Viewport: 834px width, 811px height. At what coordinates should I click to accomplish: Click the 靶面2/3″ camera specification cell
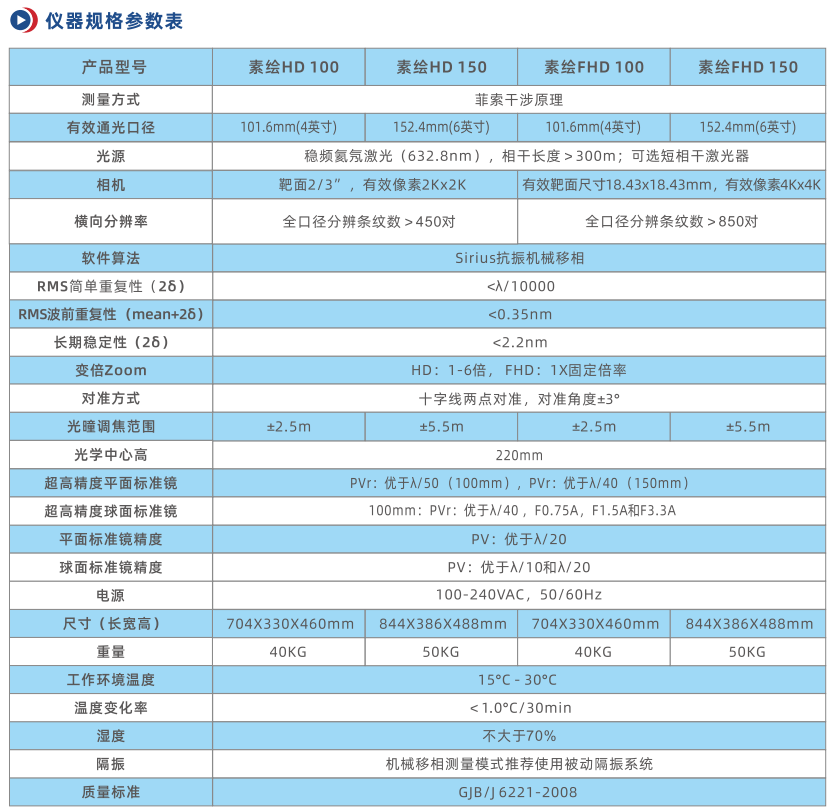[365, 185]
